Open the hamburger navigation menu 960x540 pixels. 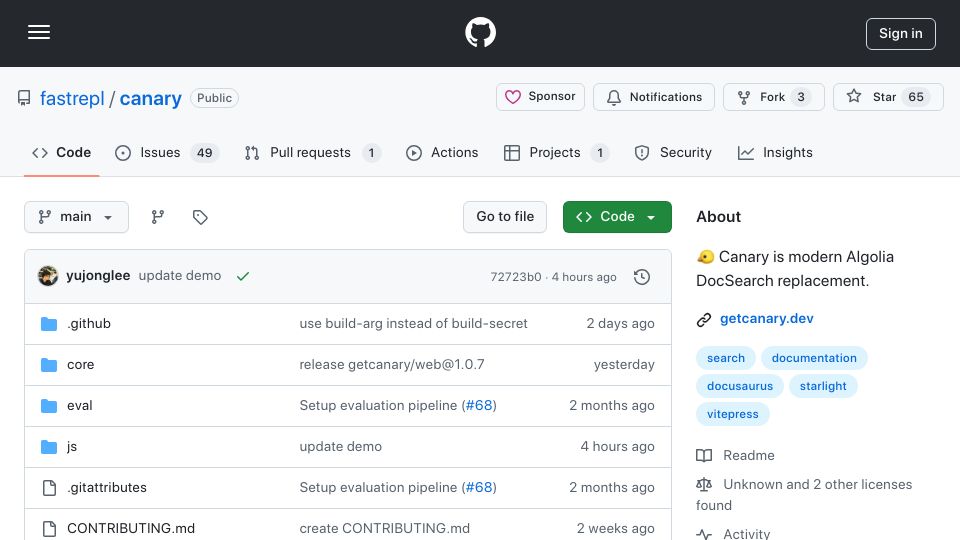tap(39, 32)
